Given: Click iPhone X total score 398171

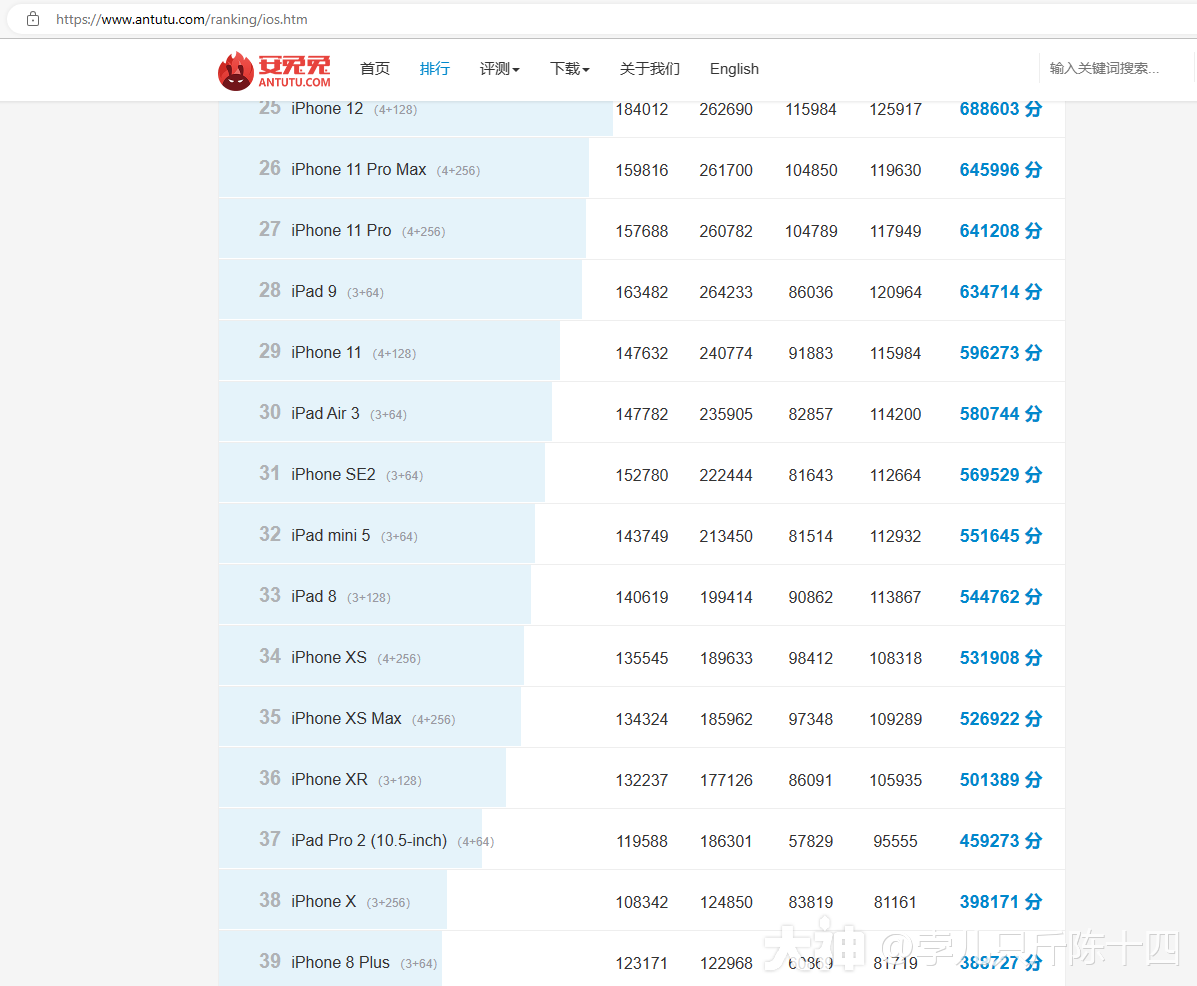Looking at the screenshot, I should pos(1000,902).
